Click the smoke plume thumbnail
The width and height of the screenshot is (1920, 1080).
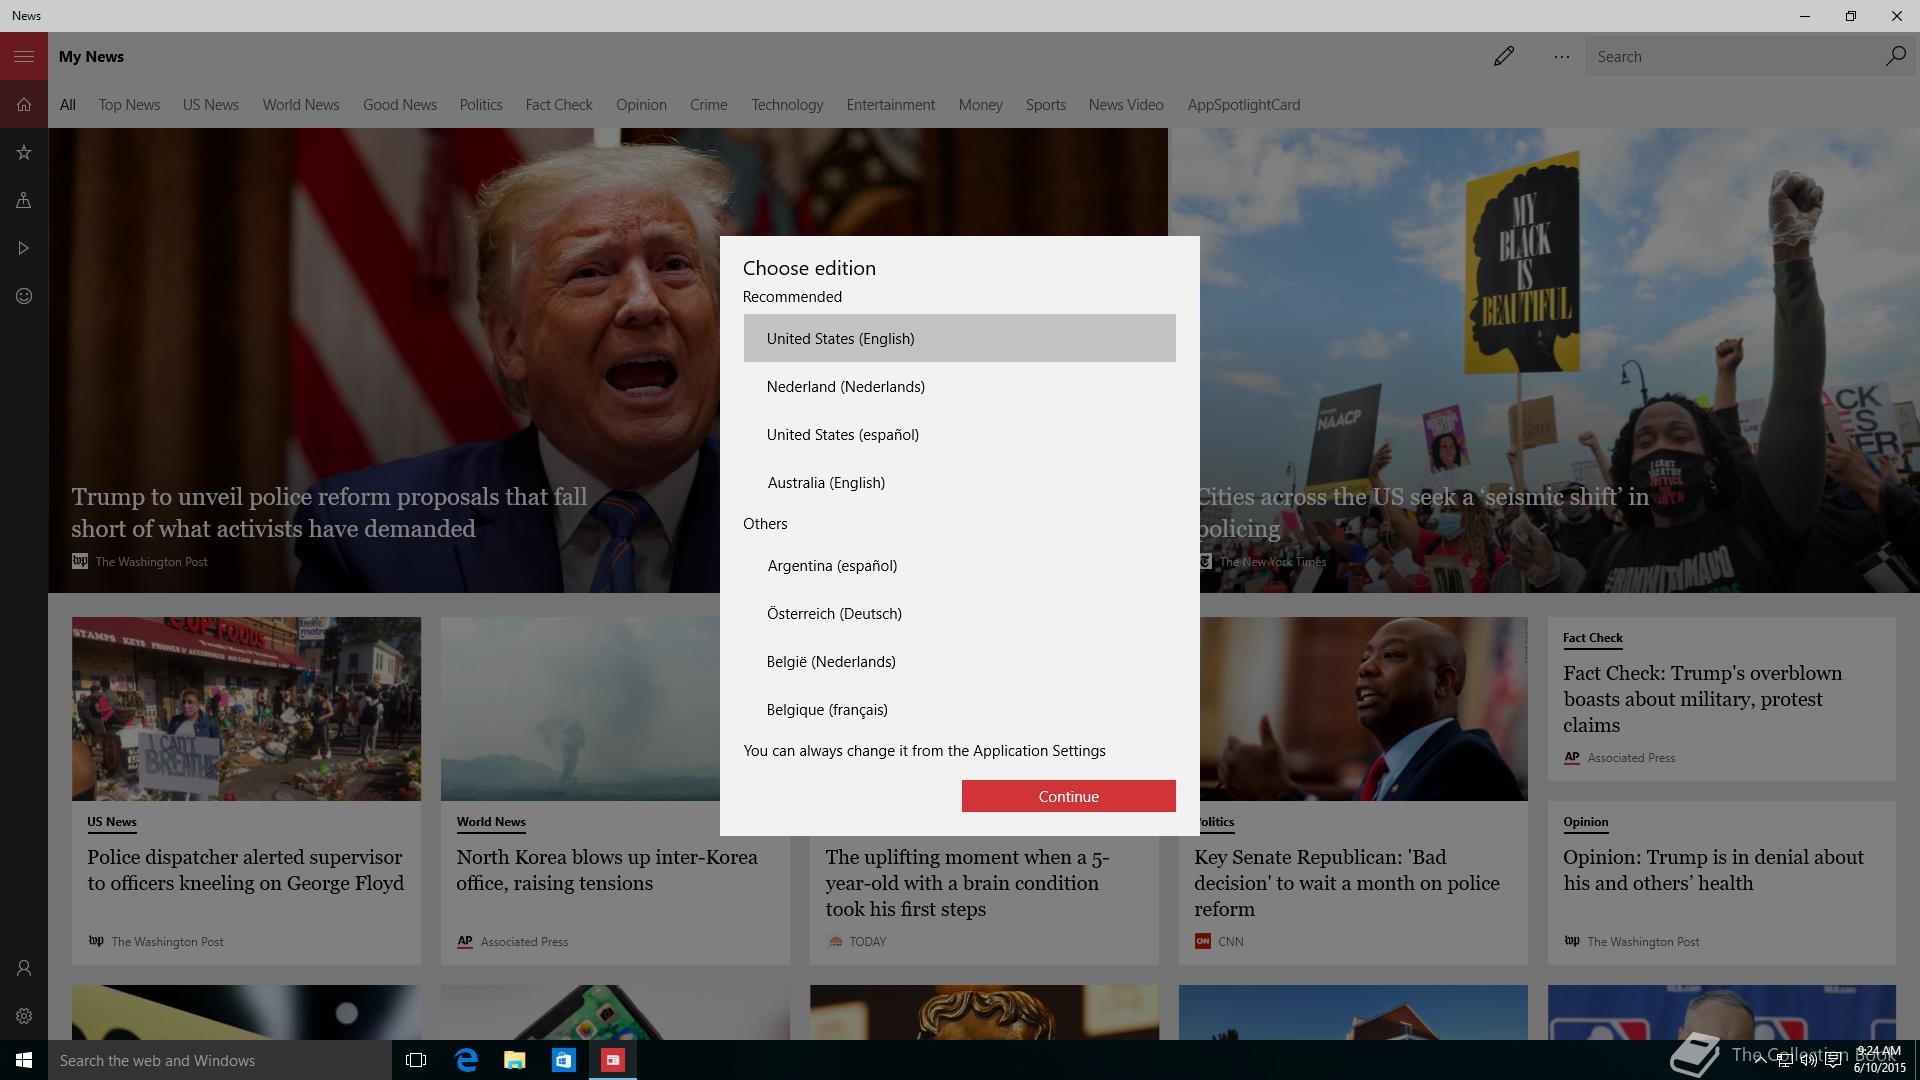click(x=580, y=708)
